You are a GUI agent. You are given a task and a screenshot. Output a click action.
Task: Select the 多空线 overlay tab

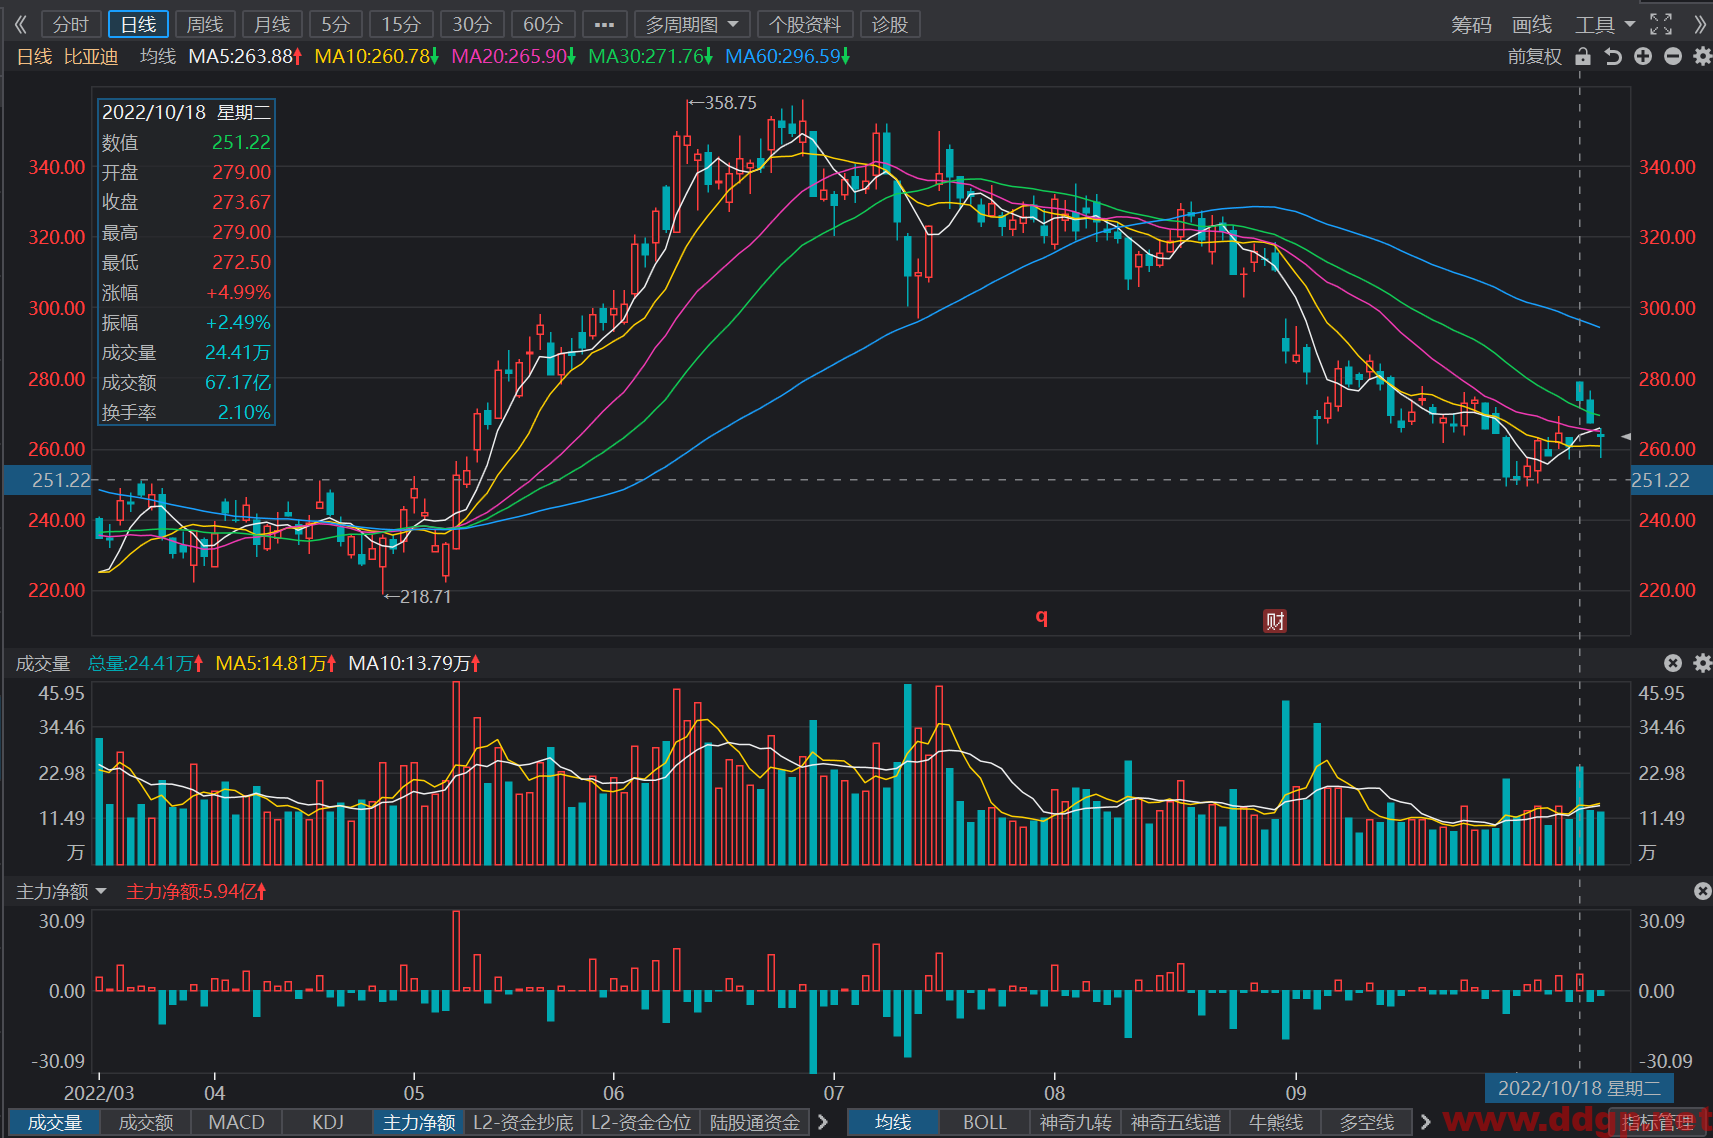(1367, 1122)
